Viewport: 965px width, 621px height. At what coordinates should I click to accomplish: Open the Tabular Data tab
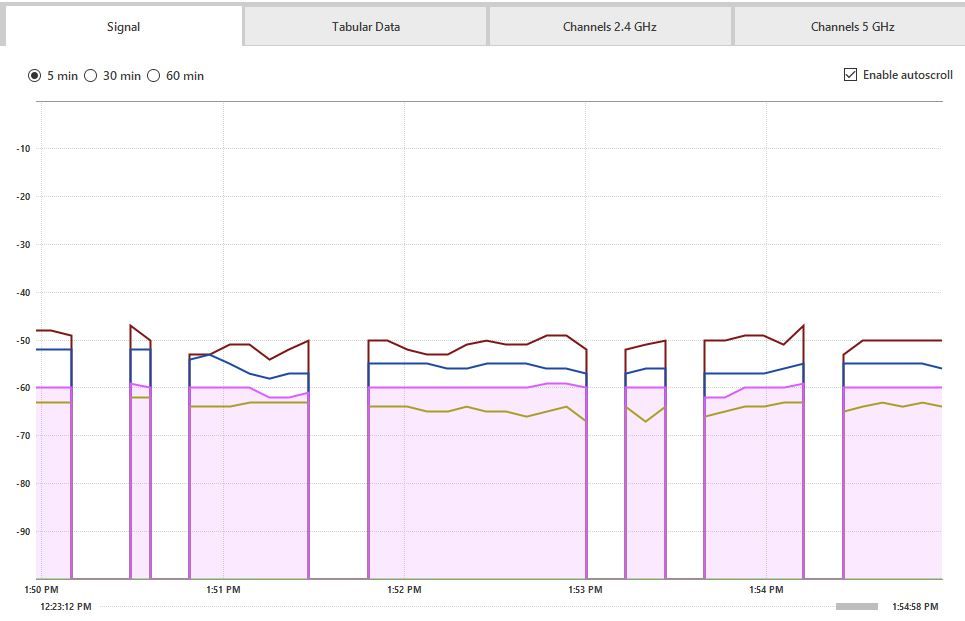tap(365, 27)
